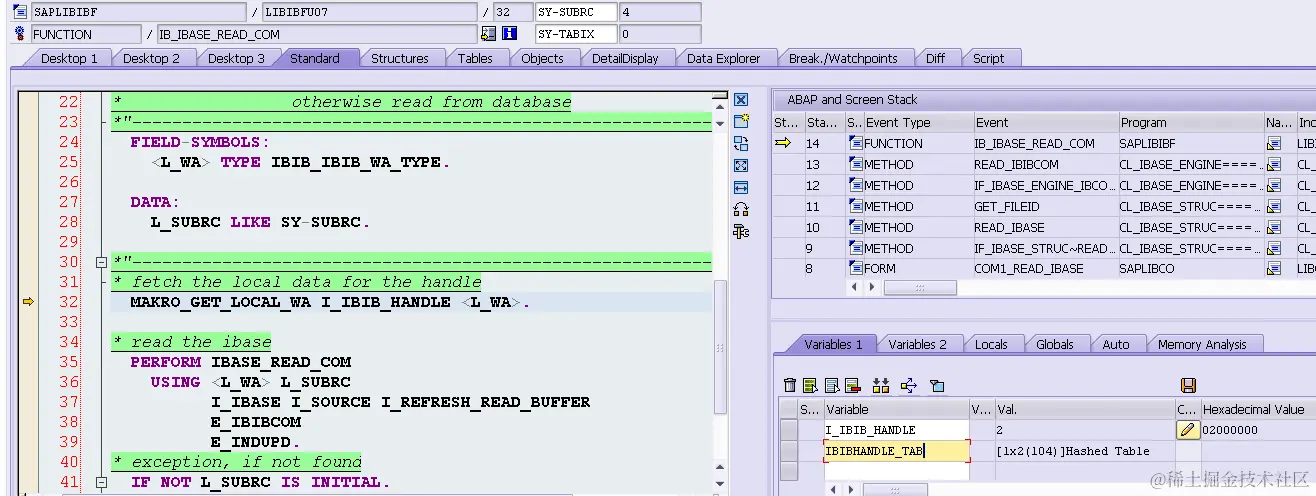
Task: Go to the Objects tab
Action: click(x=542, y=58)
